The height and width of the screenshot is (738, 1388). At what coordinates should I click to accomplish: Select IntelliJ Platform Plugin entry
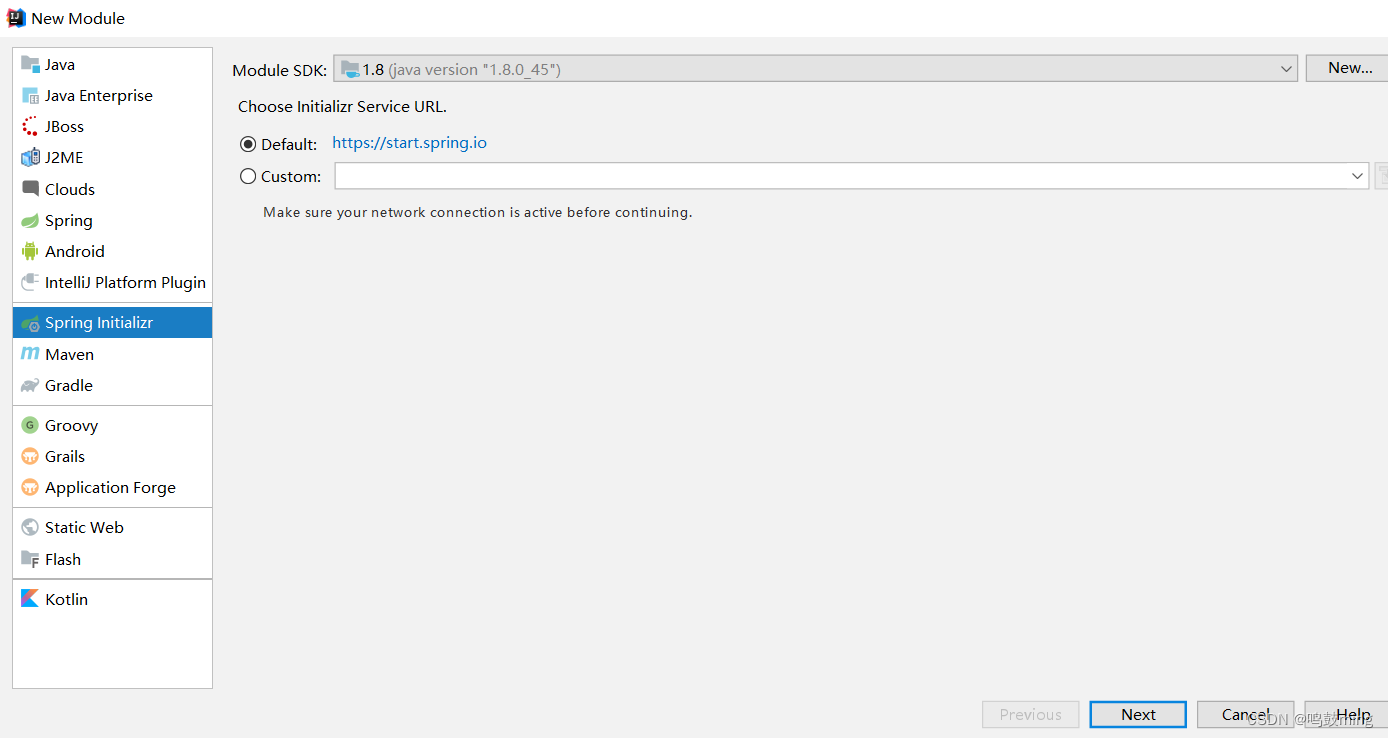pos(112,283)
